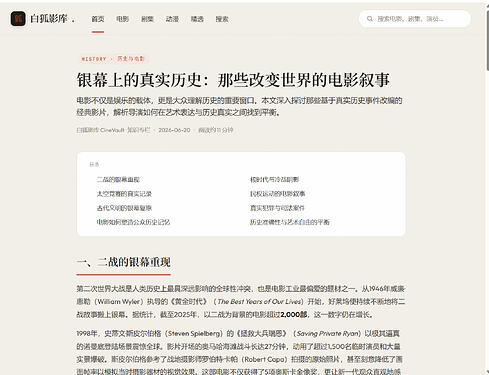This screenshot has height=375, width=489.
Task: Jump to 电影如何塑造公众历史记忆 in contents
Action: [x=133, y=222]
